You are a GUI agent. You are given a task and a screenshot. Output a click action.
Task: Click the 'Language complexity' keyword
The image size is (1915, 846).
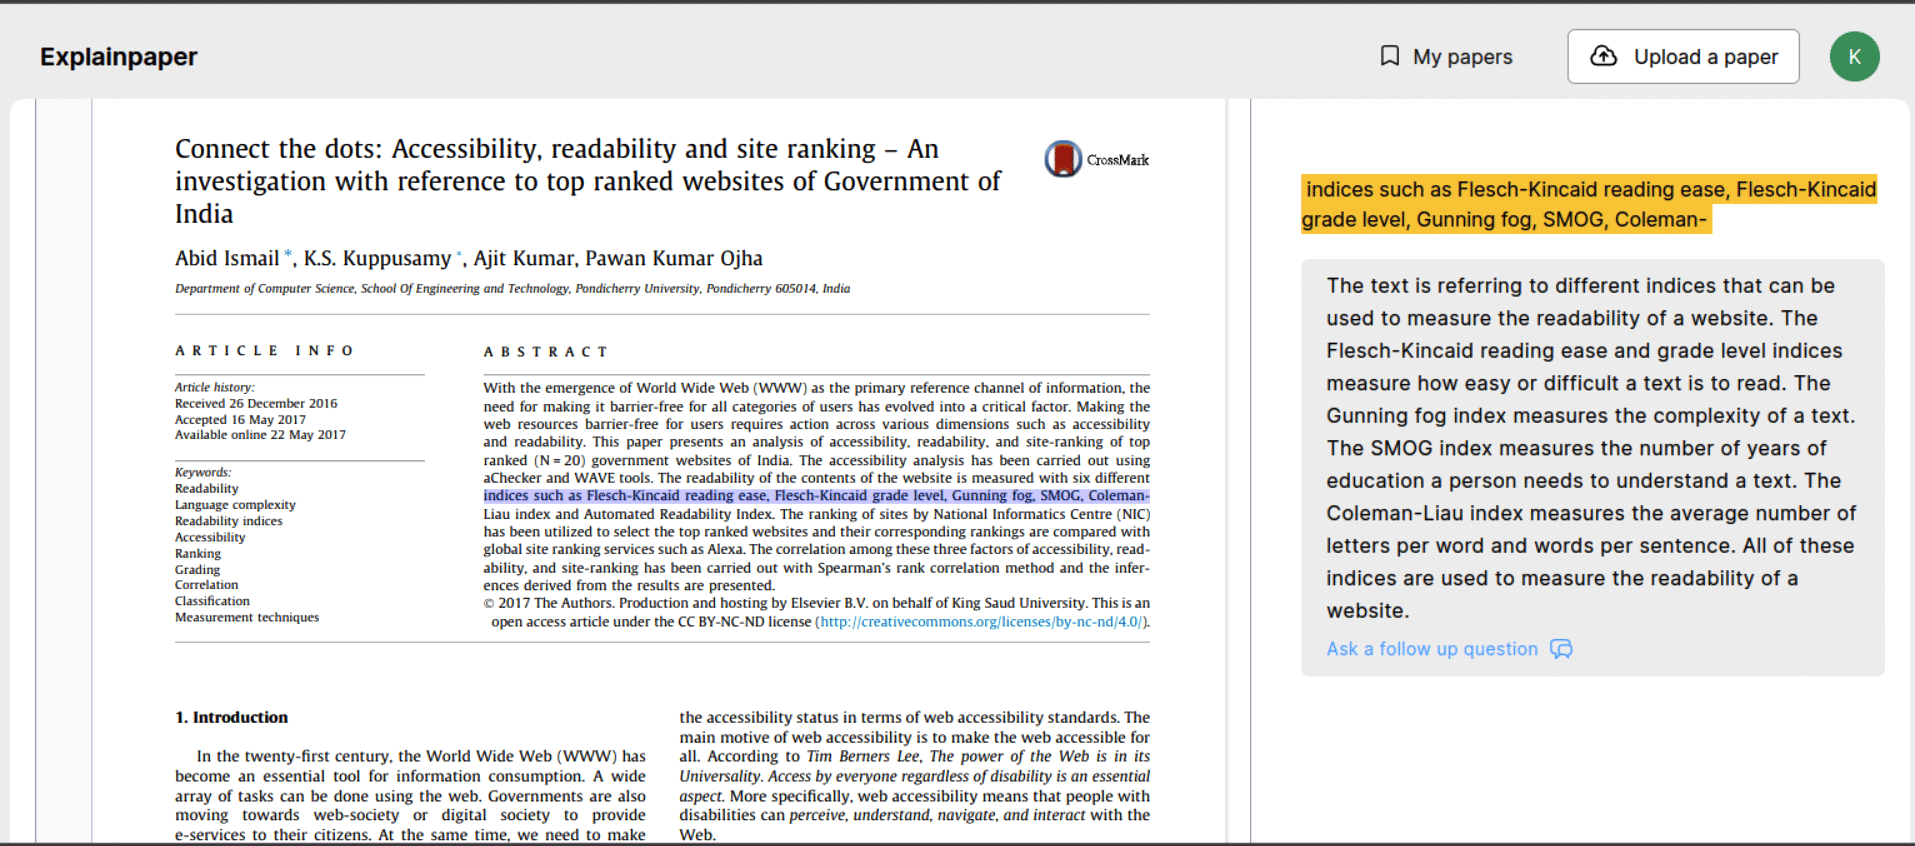pos(235,505)
